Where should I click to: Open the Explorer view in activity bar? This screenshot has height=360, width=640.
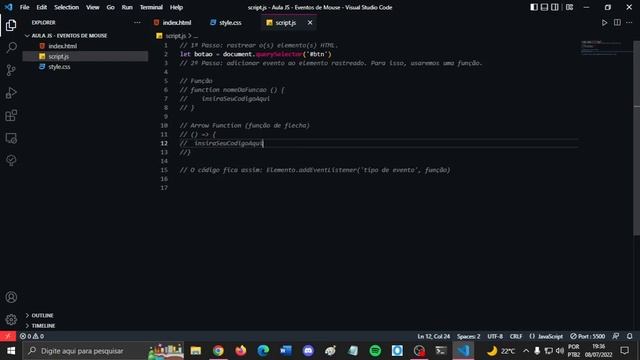(11, 25)
